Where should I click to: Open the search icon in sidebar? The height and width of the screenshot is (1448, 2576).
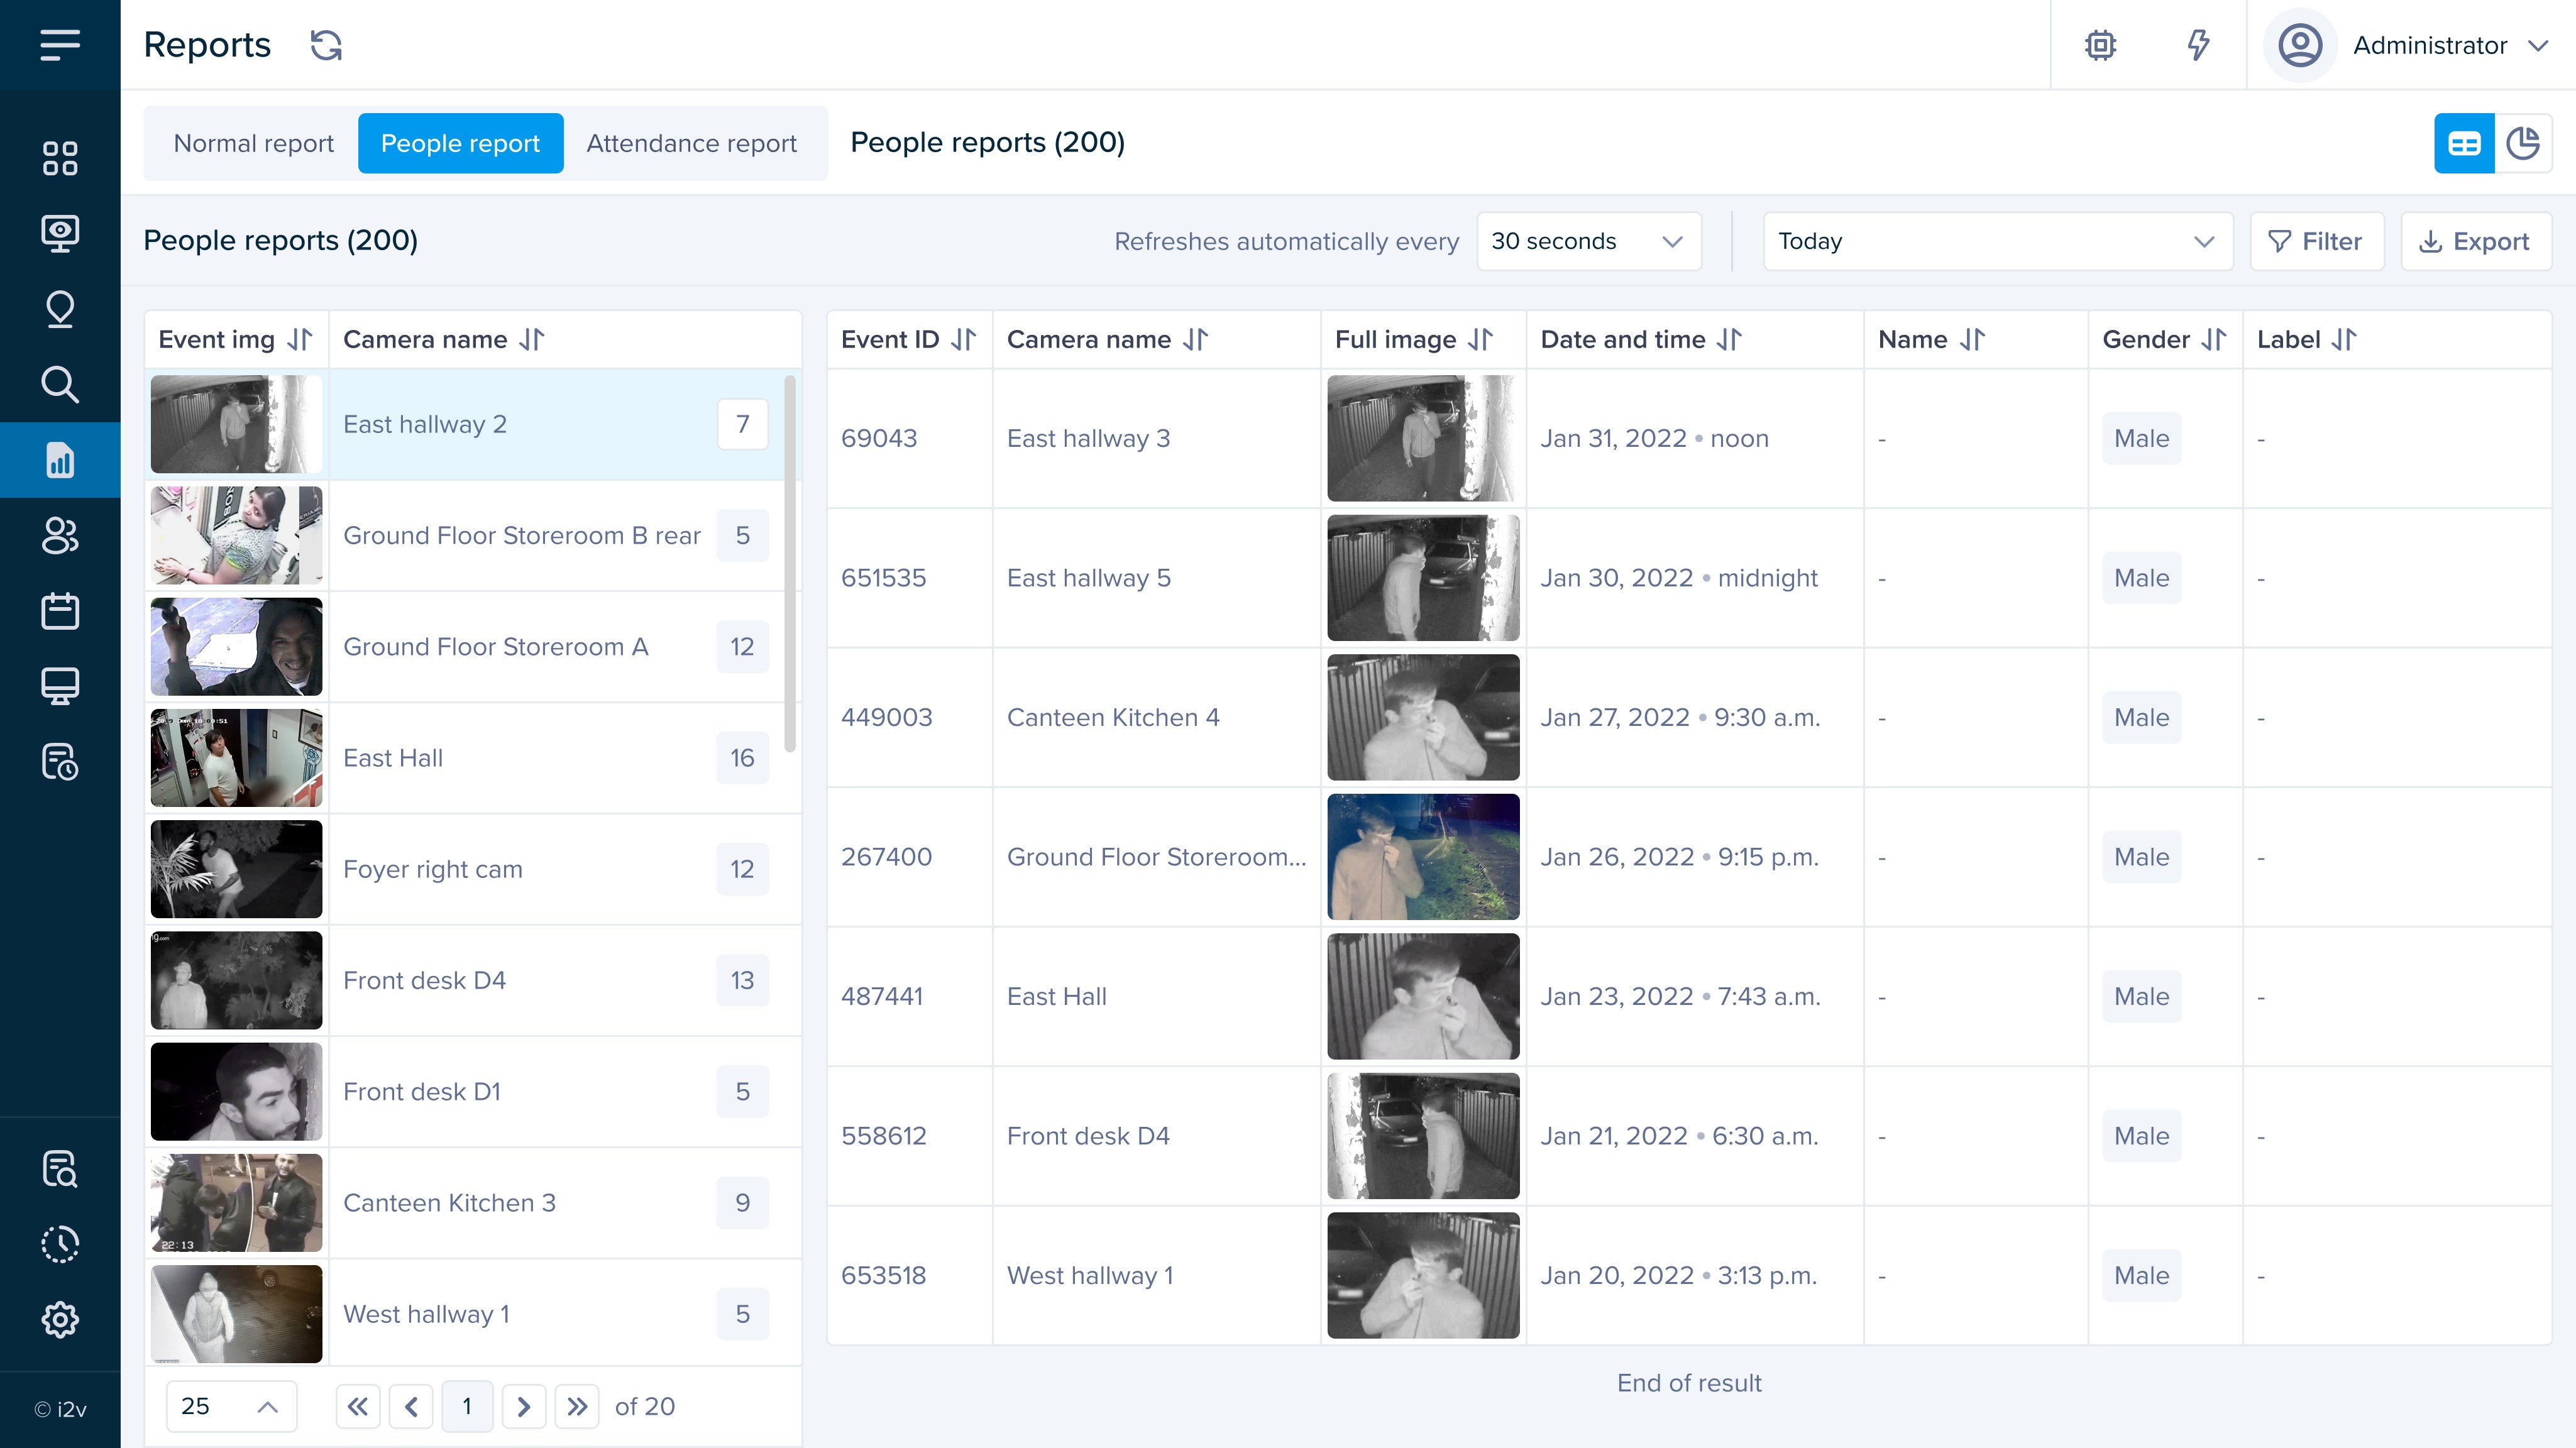click(60, 384)
